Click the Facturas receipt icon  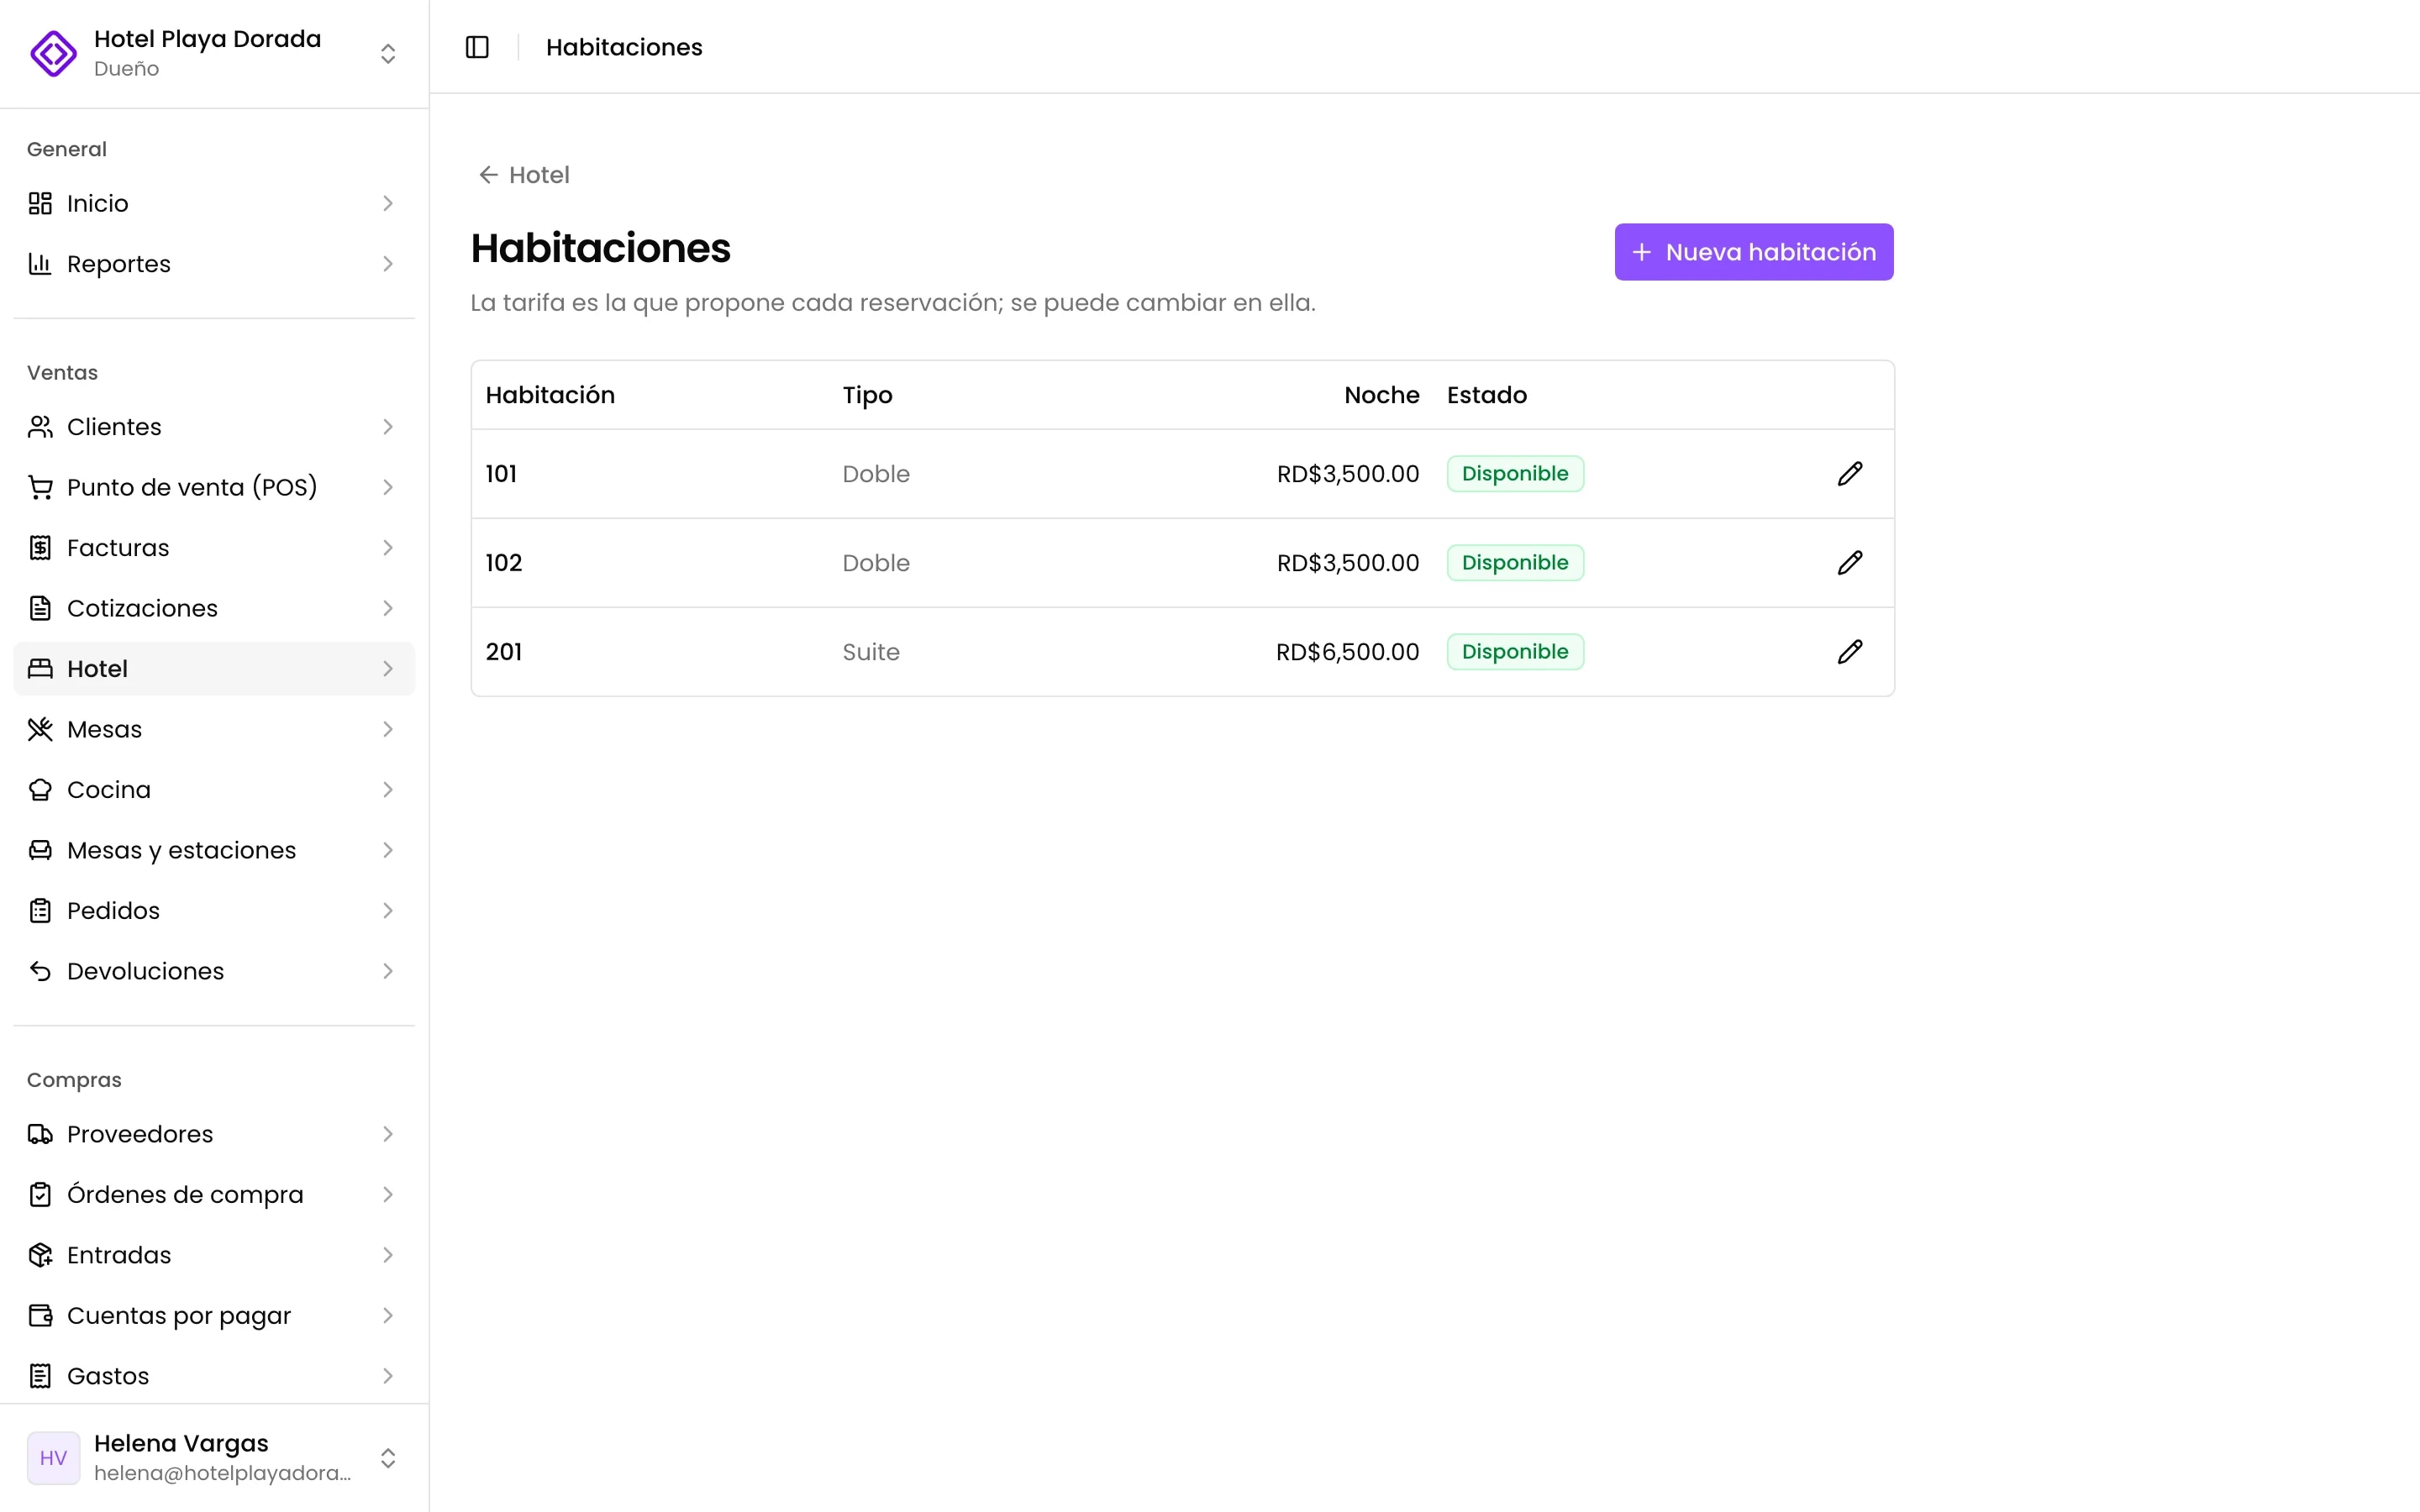click(x=40, y=548)
